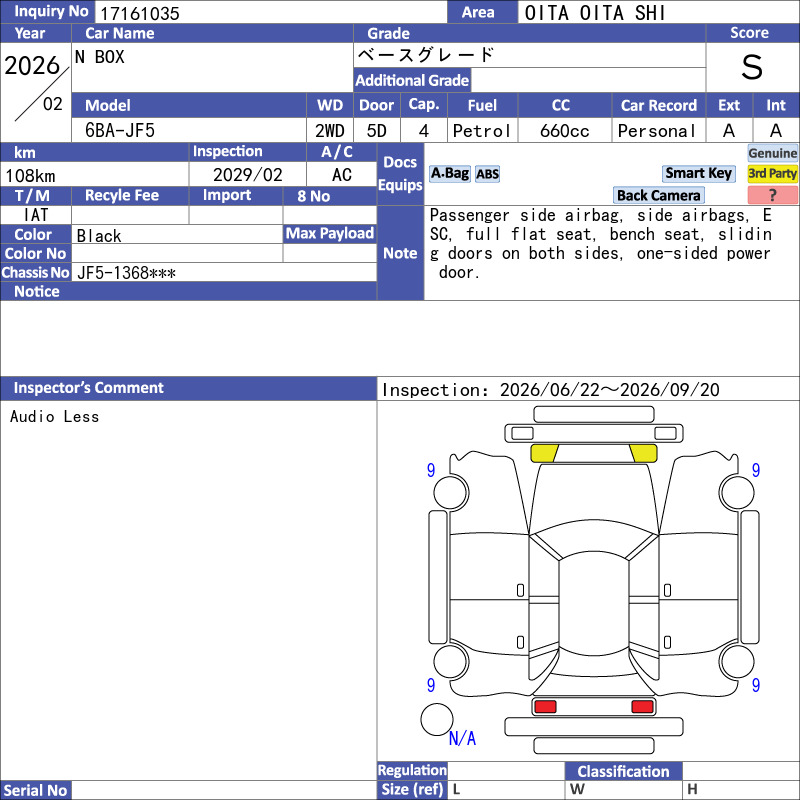Click the area value OITA OITA SHI
This screenshot has height=800, width=800.
coord(595,13)
